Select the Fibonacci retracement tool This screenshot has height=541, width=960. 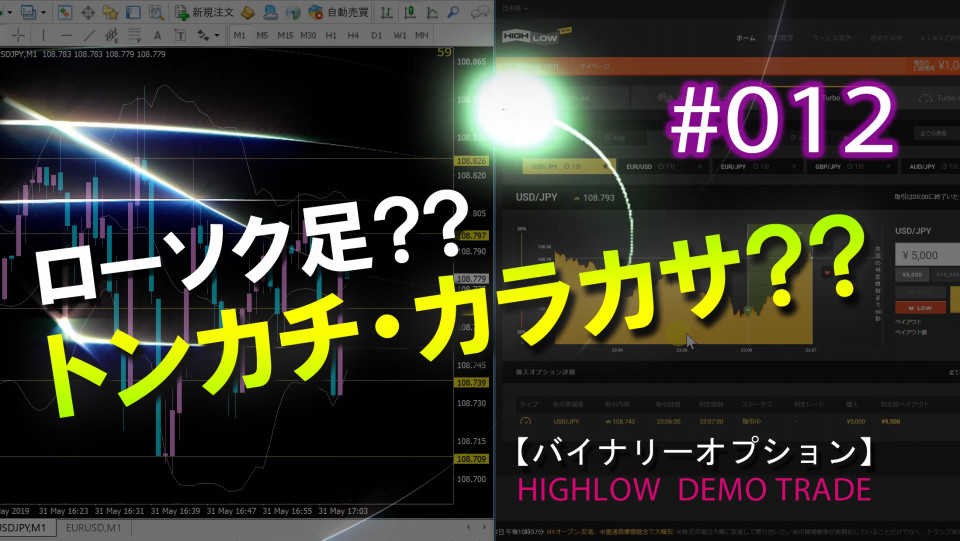134,35
